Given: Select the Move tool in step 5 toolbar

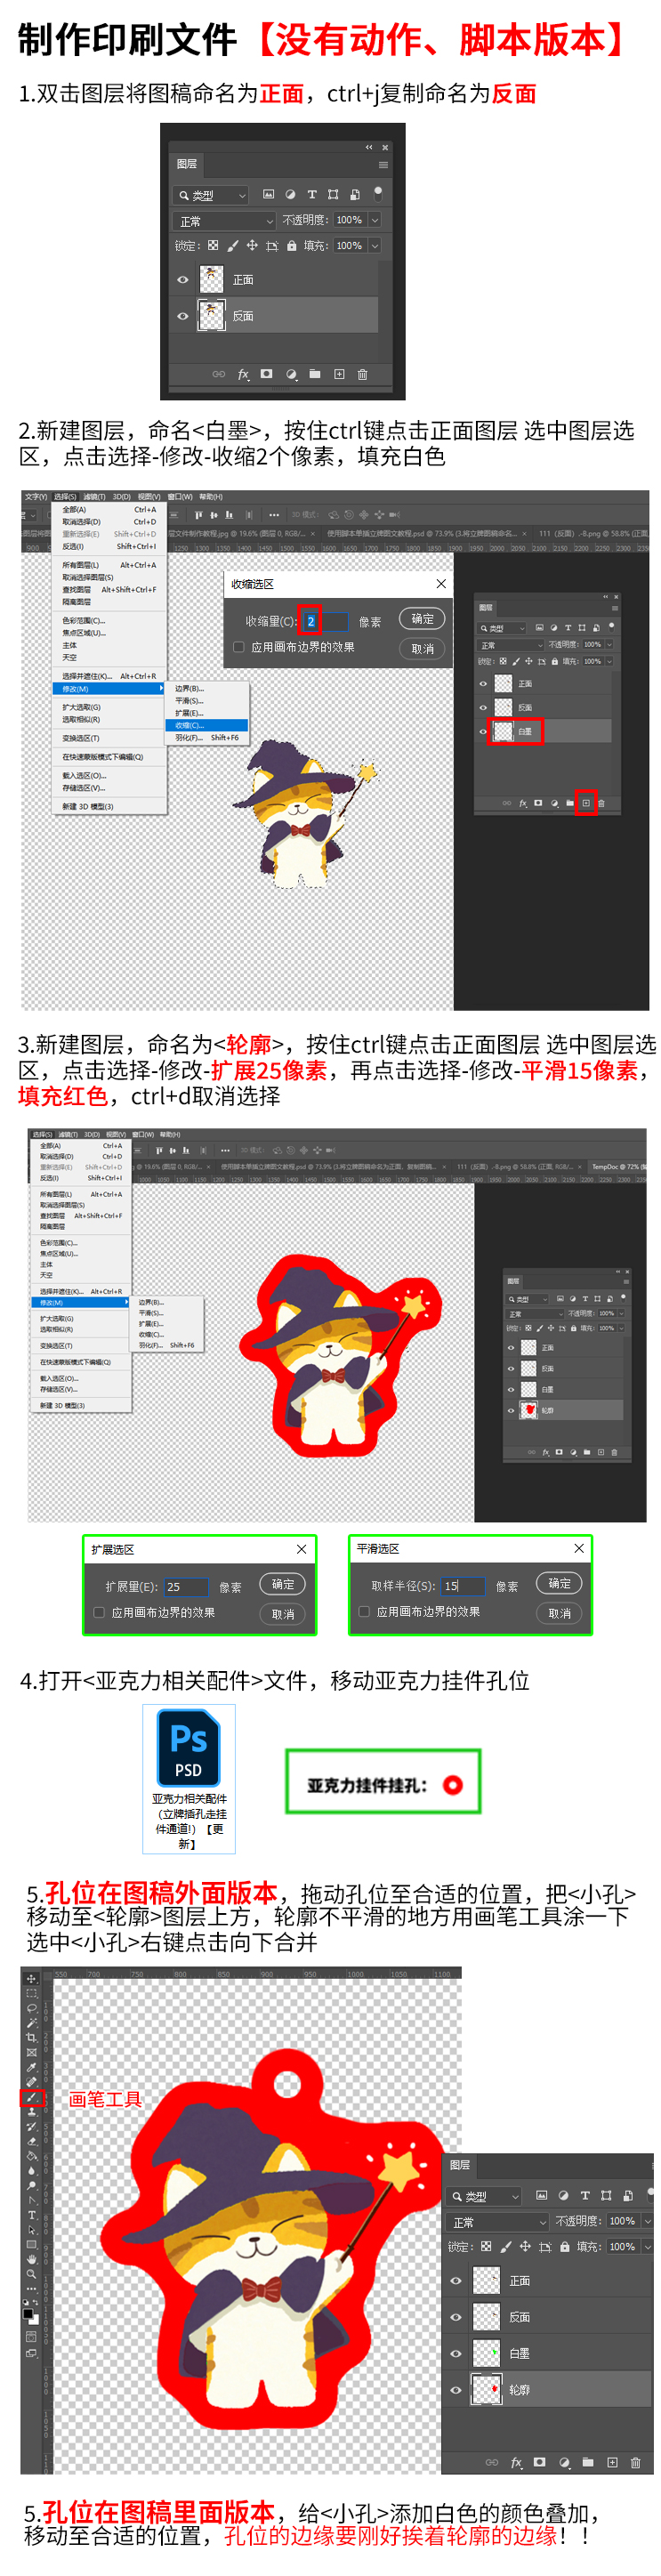Looking at the screenshot, I should click(31, 1979).
